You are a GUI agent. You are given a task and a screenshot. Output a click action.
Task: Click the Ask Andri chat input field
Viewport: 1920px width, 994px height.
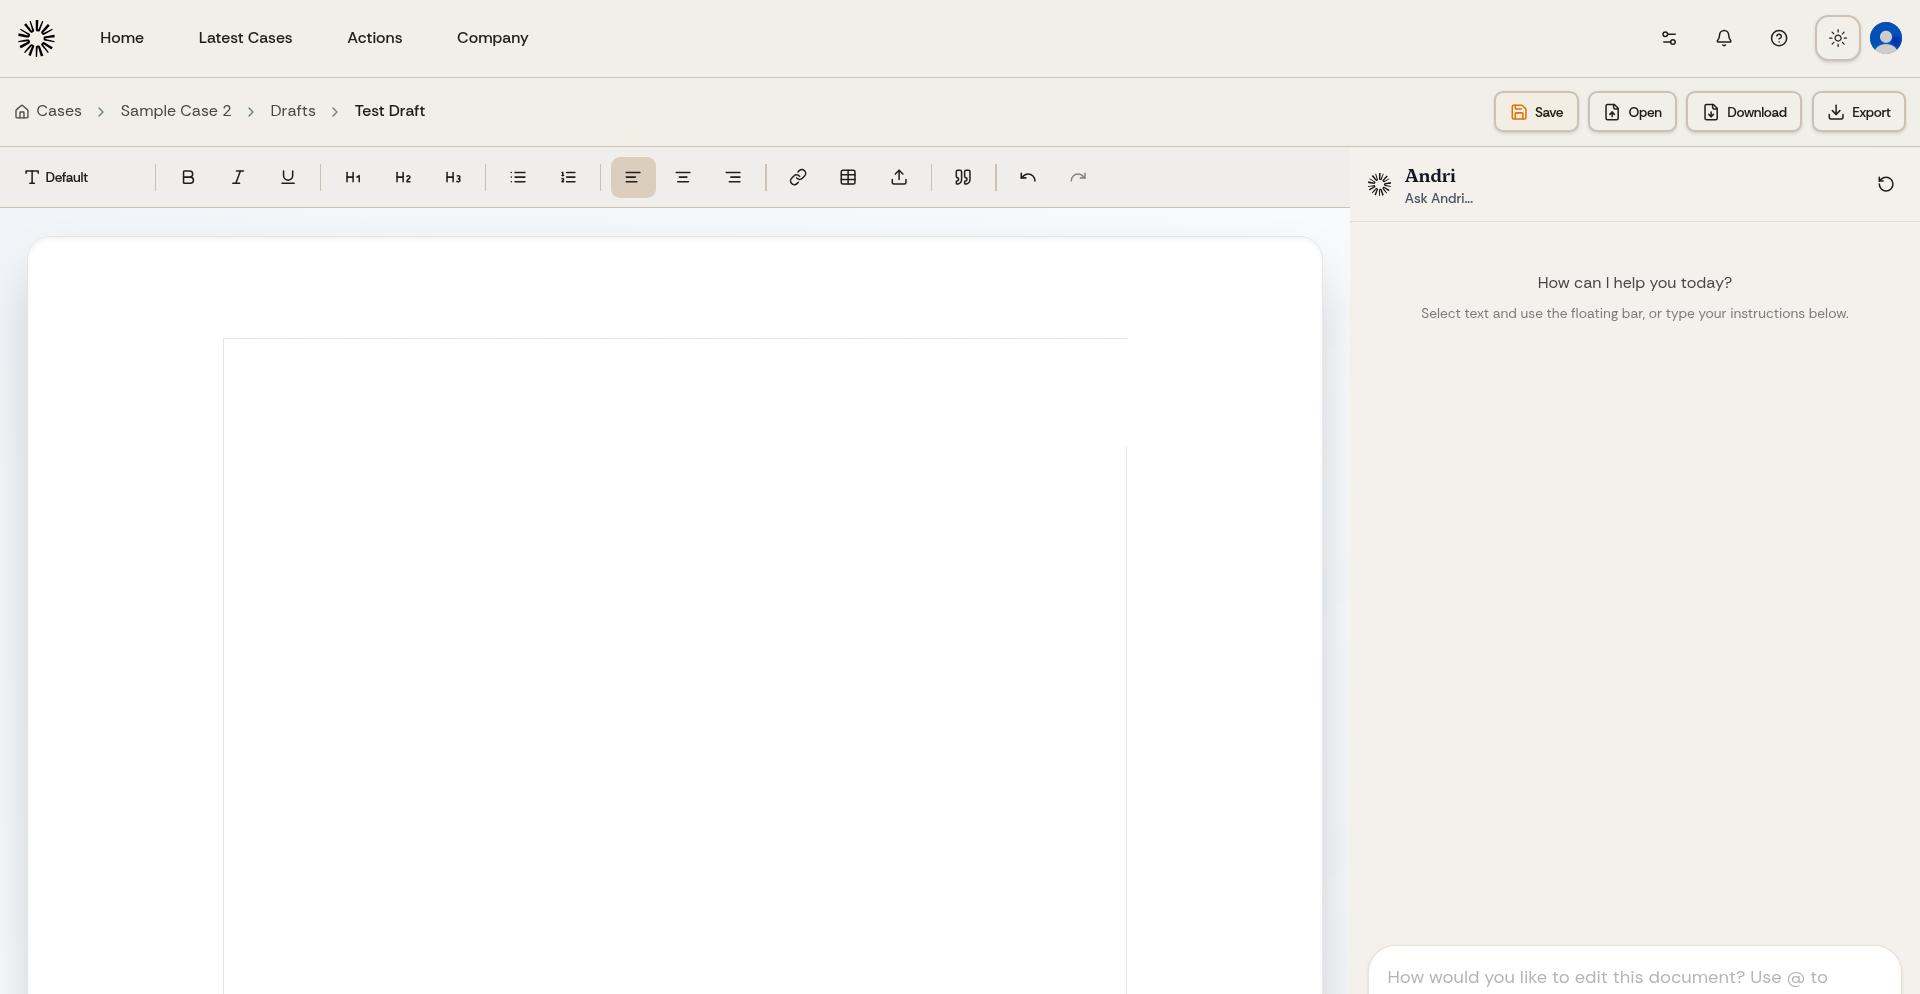[x=1633, y=977]
